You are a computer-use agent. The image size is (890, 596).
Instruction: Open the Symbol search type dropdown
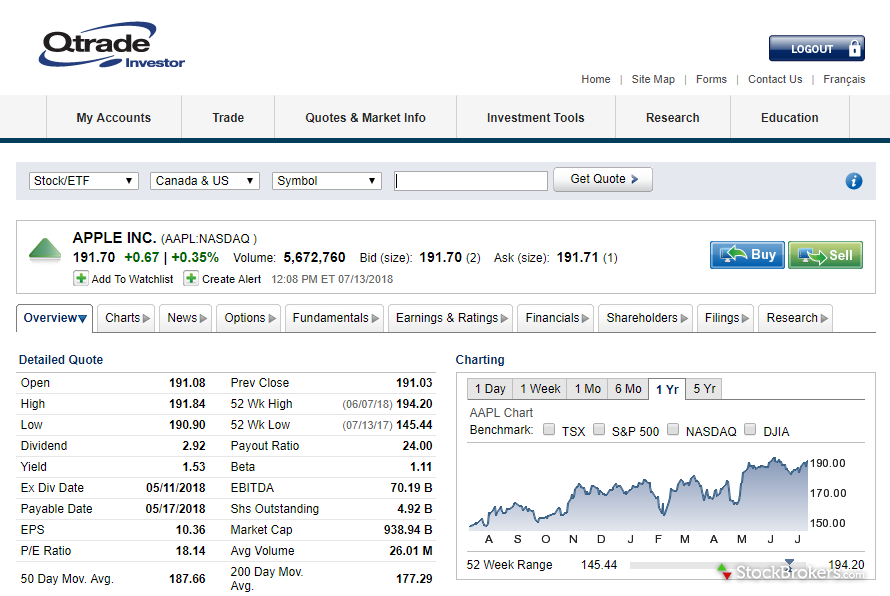click(327, 181)
